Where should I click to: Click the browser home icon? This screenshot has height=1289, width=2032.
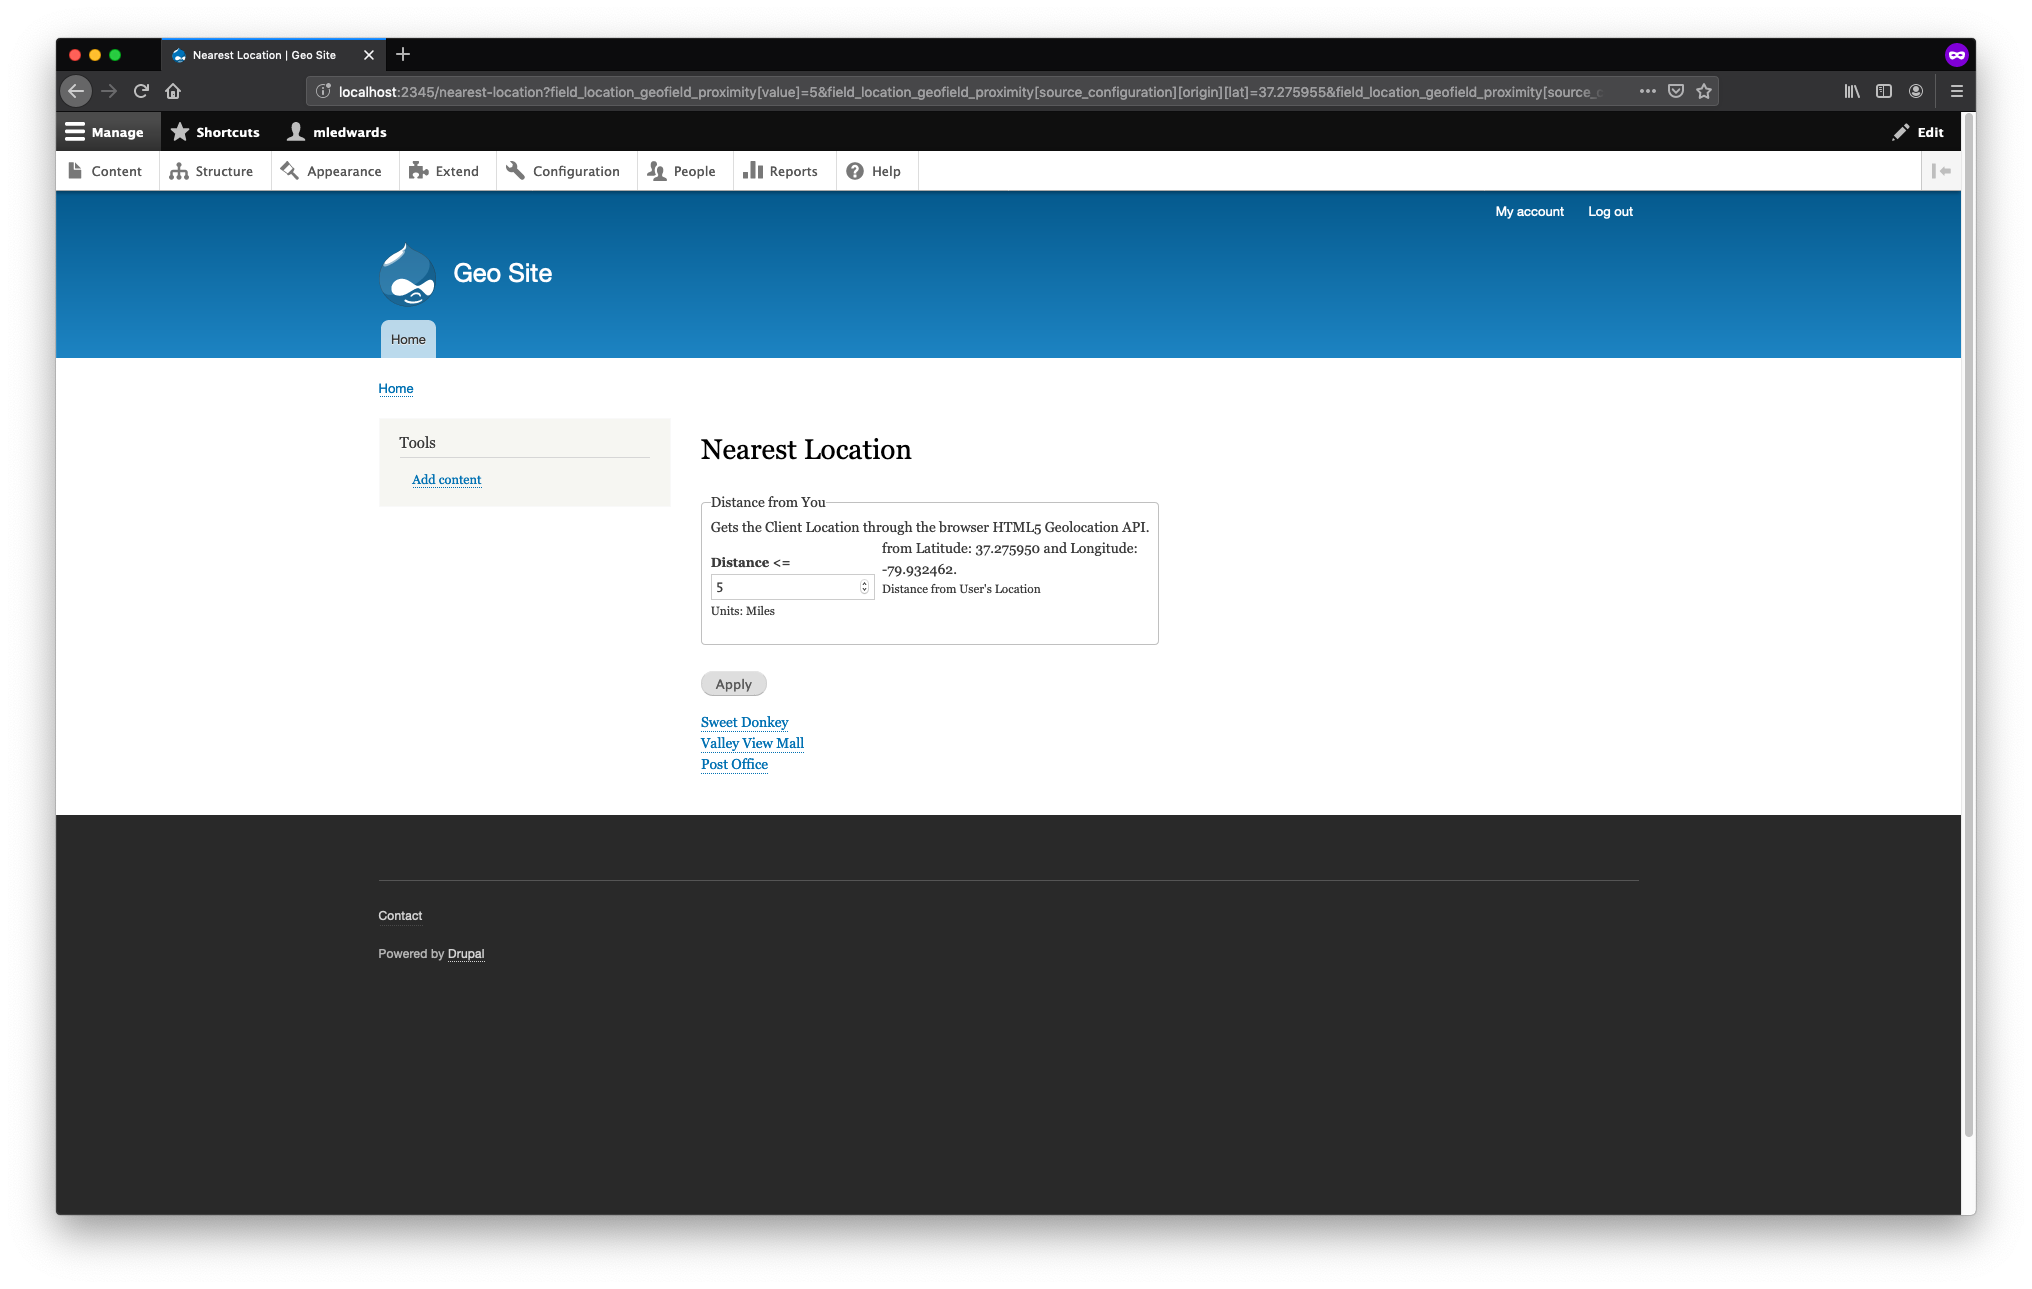(x=173, y=91)
